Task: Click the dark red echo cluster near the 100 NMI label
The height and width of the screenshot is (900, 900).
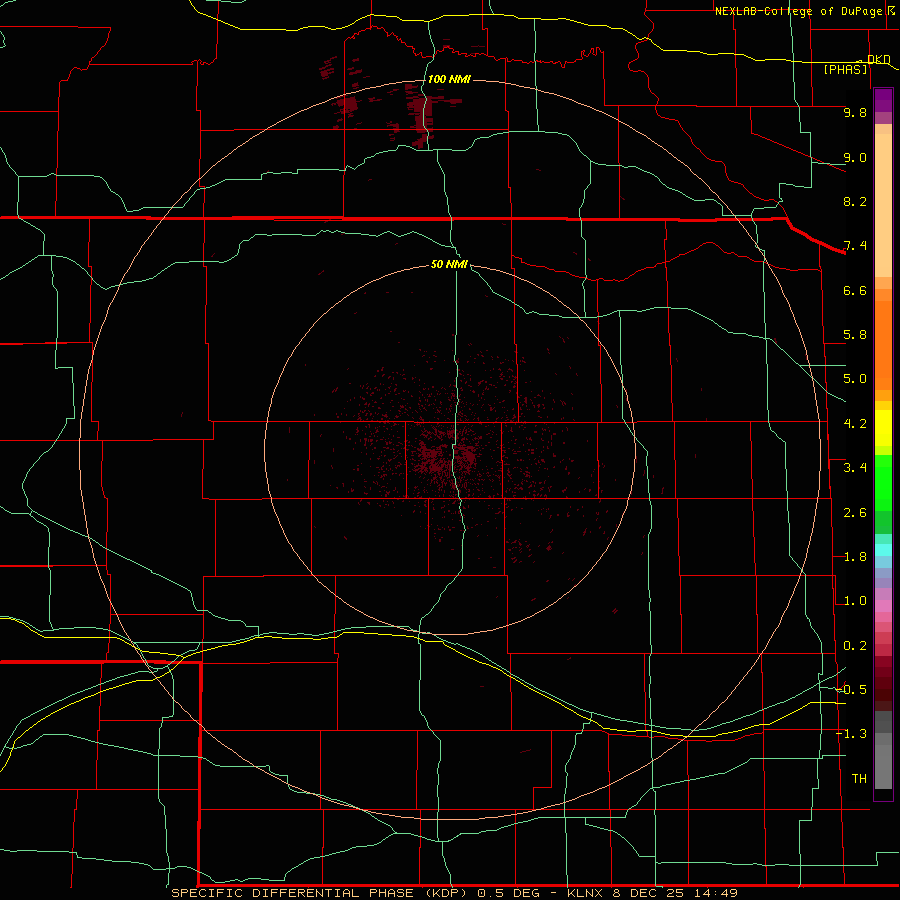Action: (x=420, y=114)
